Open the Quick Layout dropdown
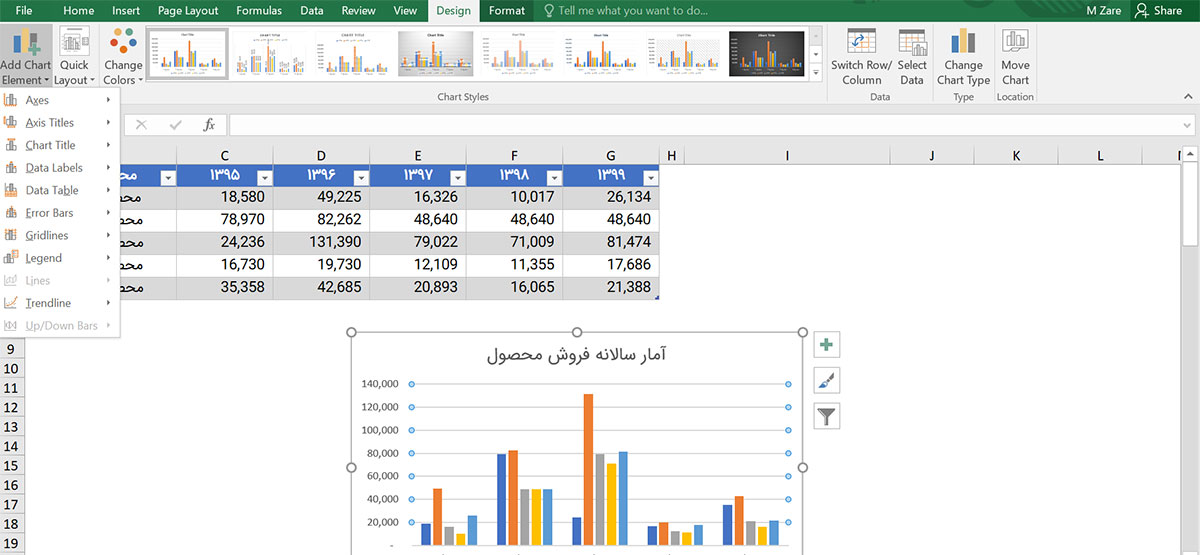 pyautogui.click(x=74, y=58)
